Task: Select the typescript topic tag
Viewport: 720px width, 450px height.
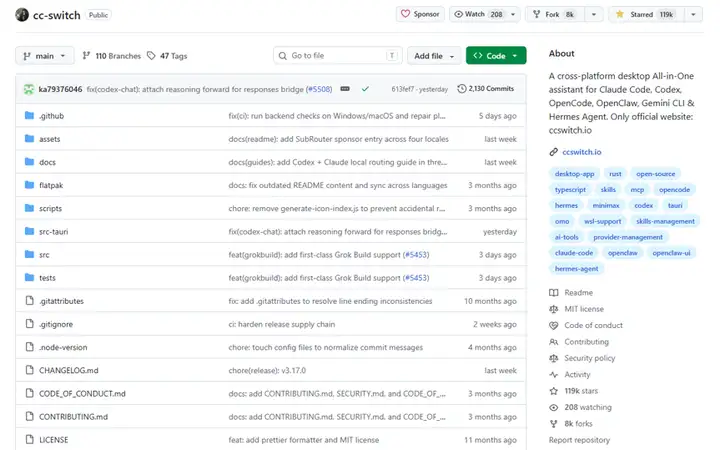Action: (570, 190)
